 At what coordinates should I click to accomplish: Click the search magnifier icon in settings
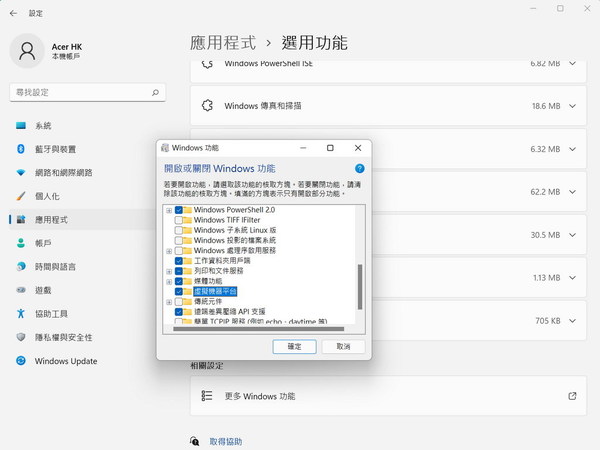tap(155, 92)
